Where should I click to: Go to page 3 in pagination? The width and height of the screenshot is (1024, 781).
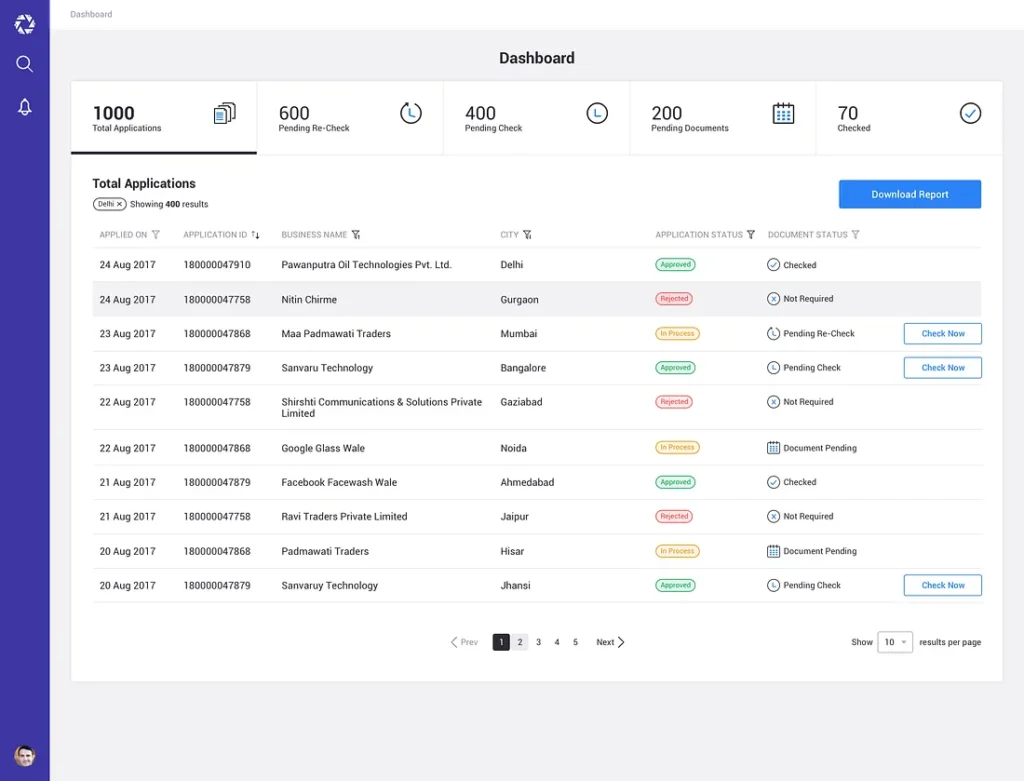pos(538,642)
